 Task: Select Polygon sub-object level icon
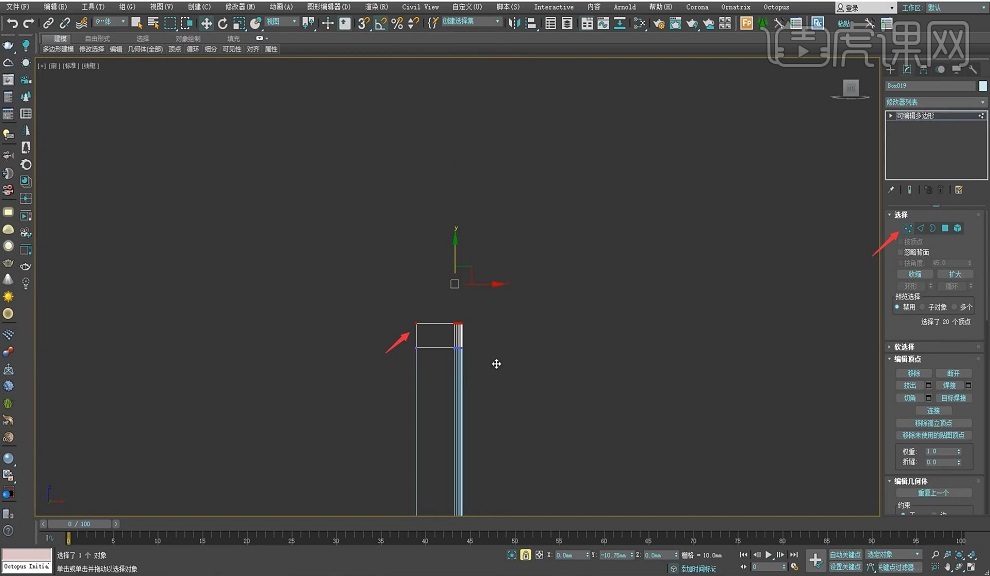click(944, 228)
